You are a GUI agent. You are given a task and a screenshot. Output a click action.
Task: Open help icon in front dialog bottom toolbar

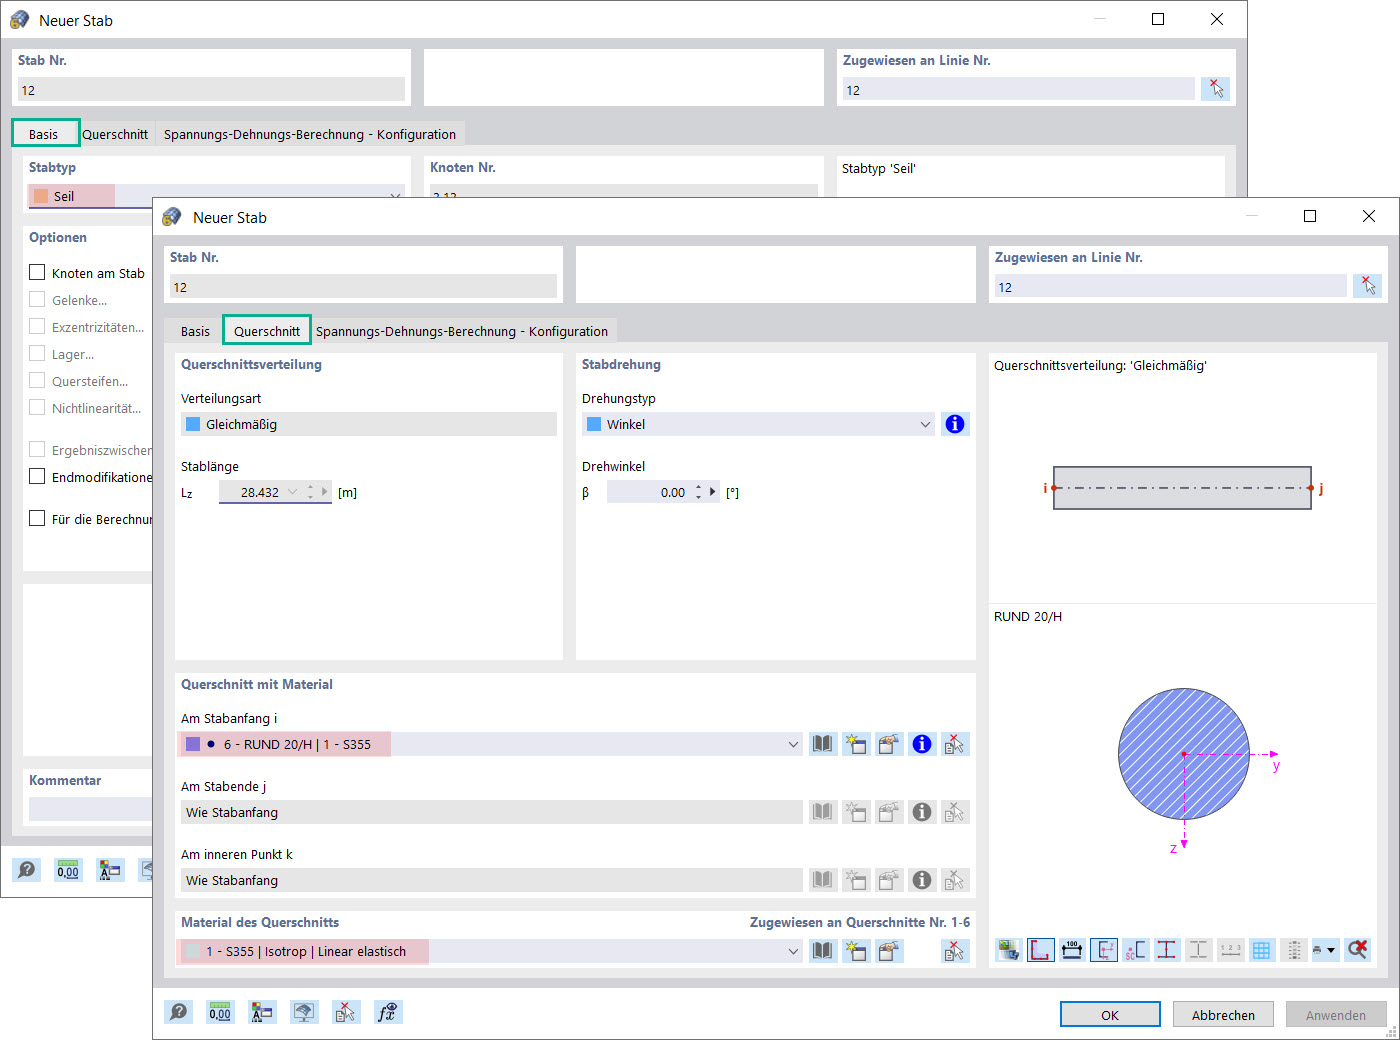[x=179, y=1012]
